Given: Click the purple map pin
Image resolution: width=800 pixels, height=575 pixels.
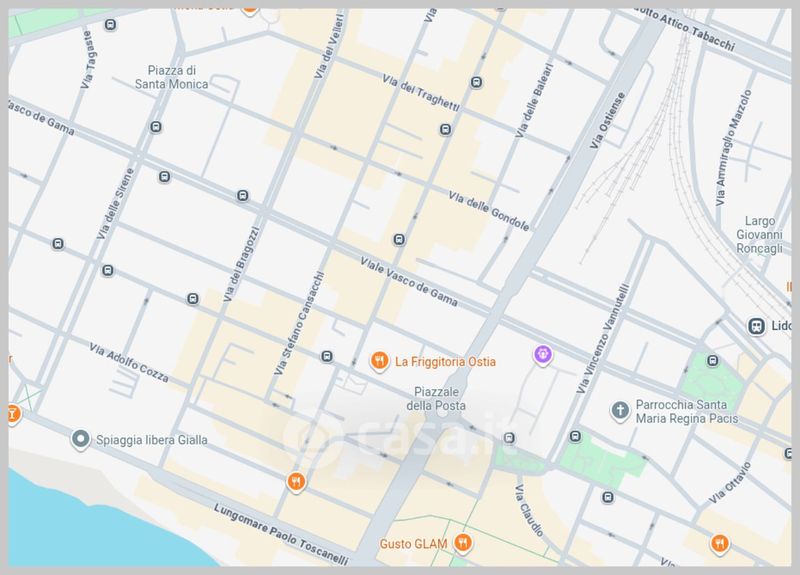Looking at the screenshot, I should (542, 353).
